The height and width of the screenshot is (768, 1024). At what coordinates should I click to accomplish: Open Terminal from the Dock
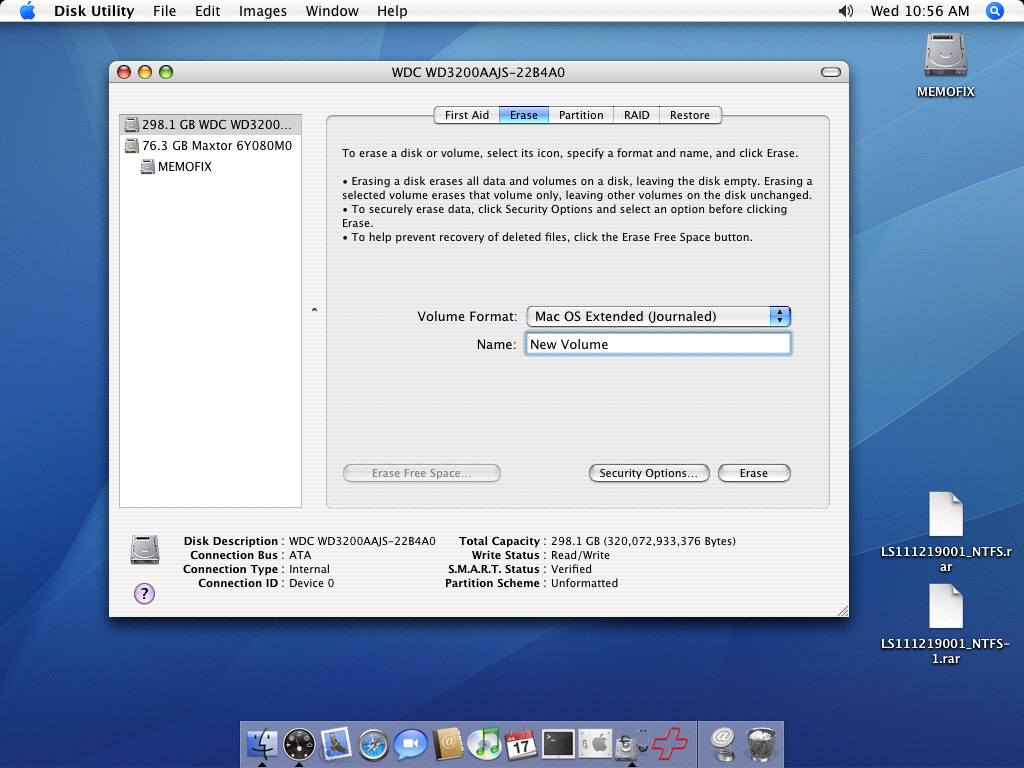[x=558, y=744]
